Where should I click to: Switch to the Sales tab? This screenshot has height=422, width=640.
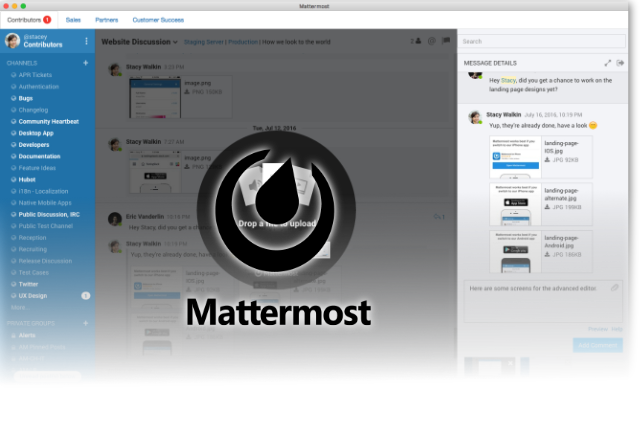pyautogui.click(x=73, y=20)
